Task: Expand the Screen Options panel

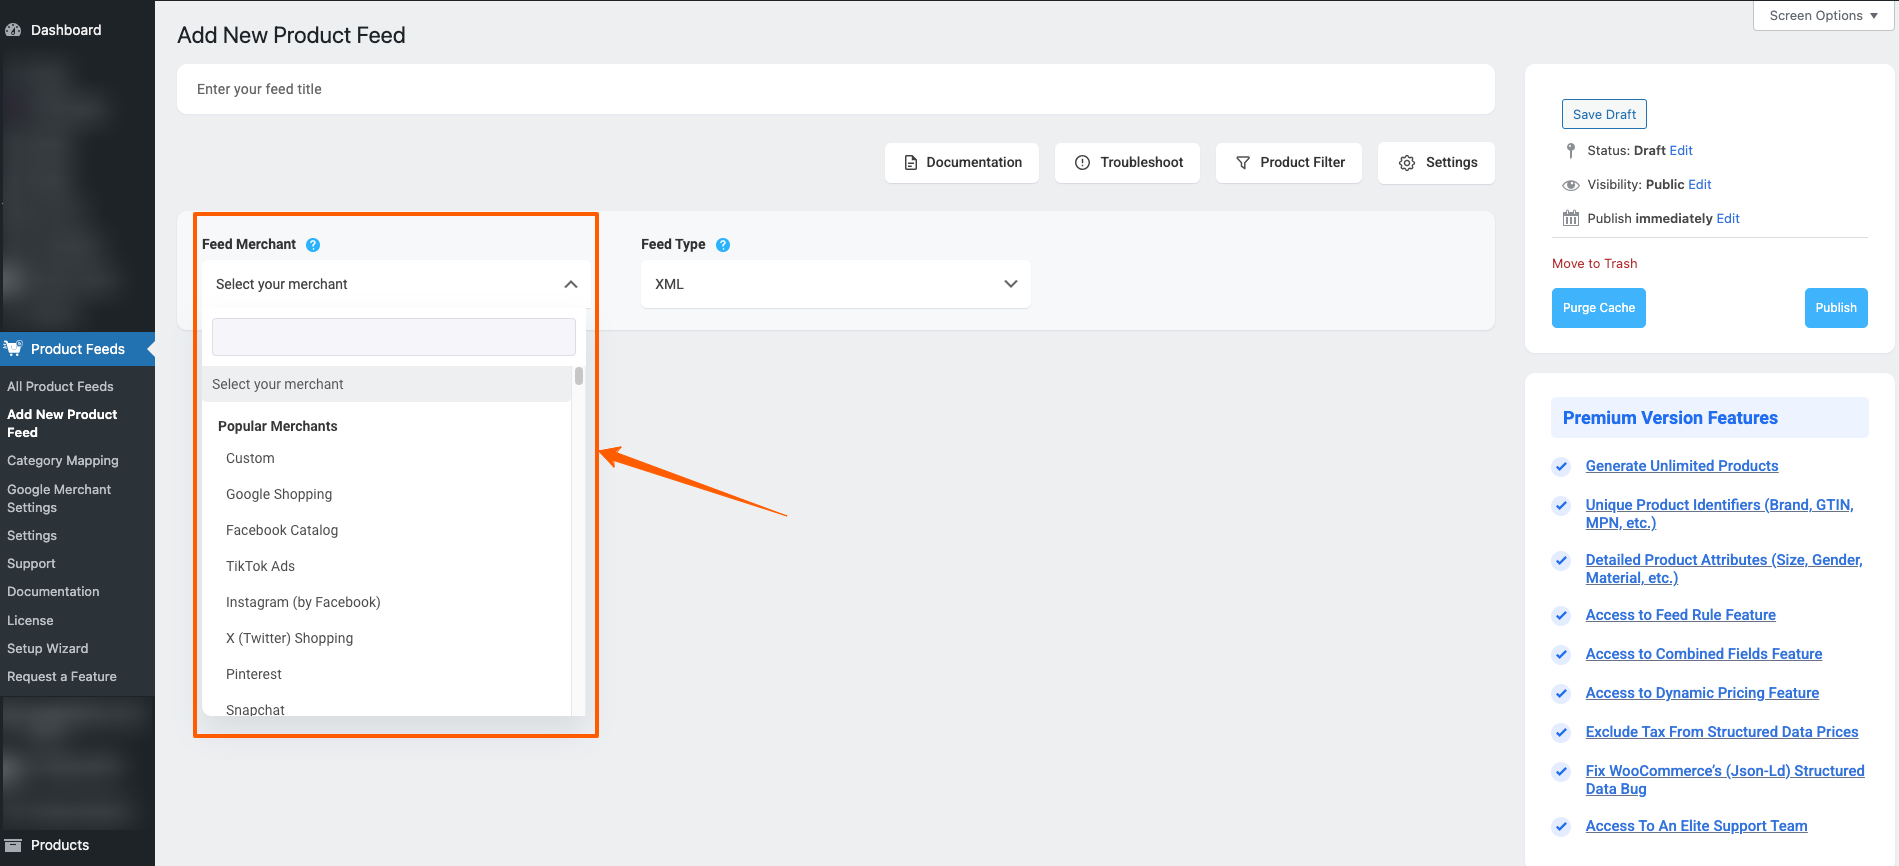Action: tap(1823, 16)
